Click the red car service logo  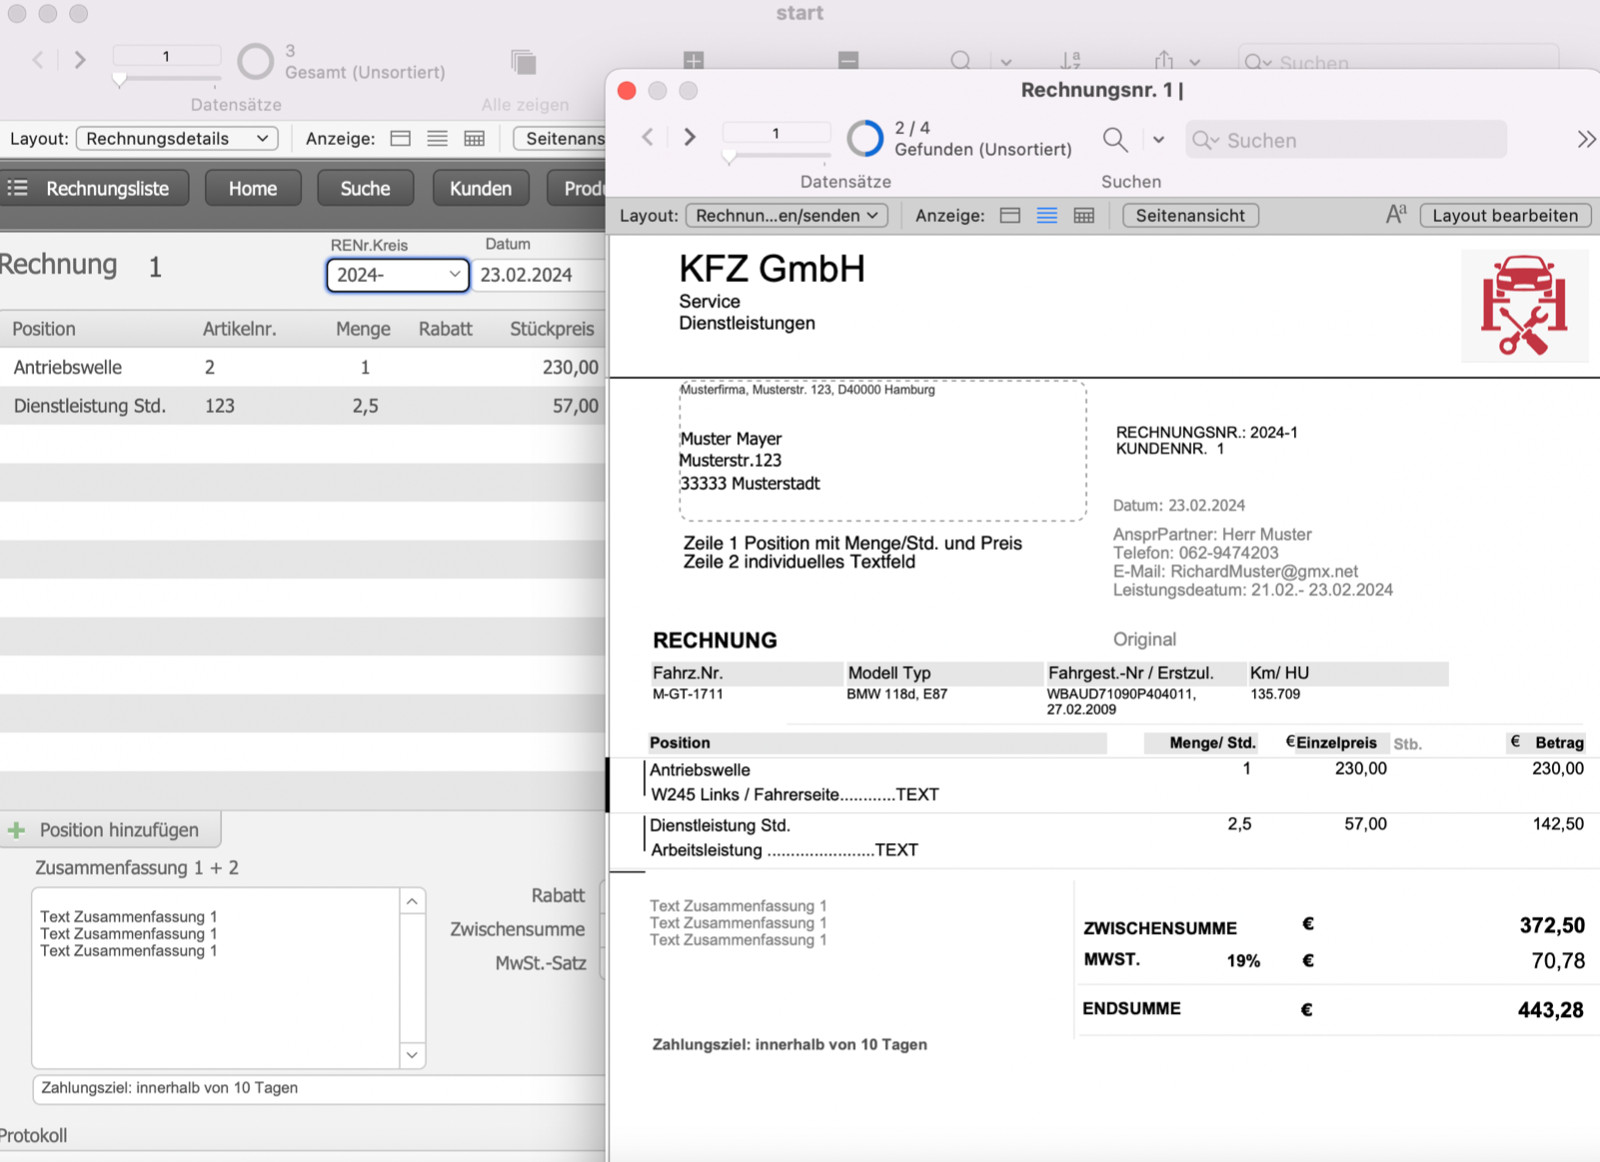[1524, 306]
